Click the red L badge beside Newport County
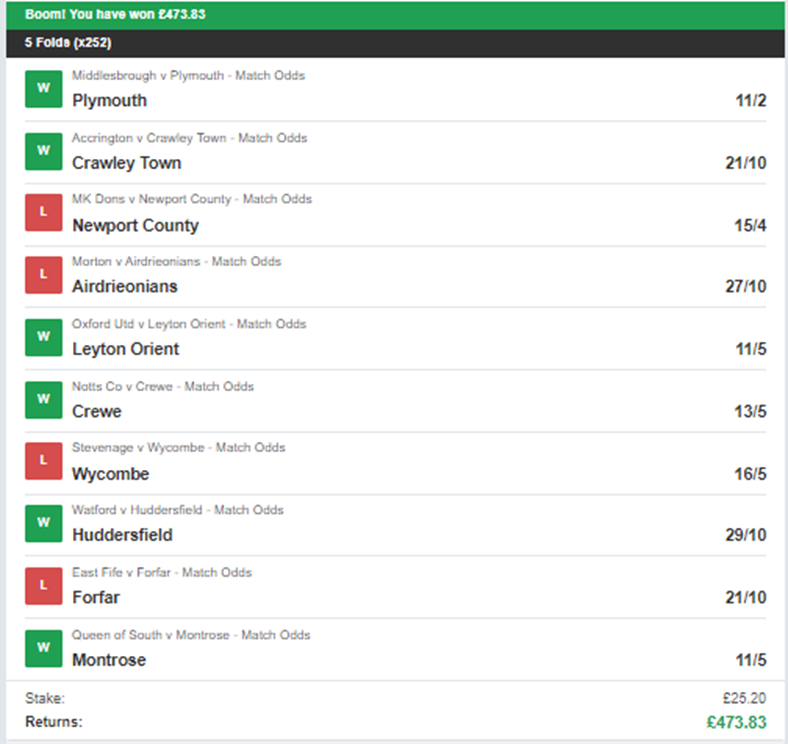This screenshot has height=744, width=788. pyautogui.click(x=44, y=213)
